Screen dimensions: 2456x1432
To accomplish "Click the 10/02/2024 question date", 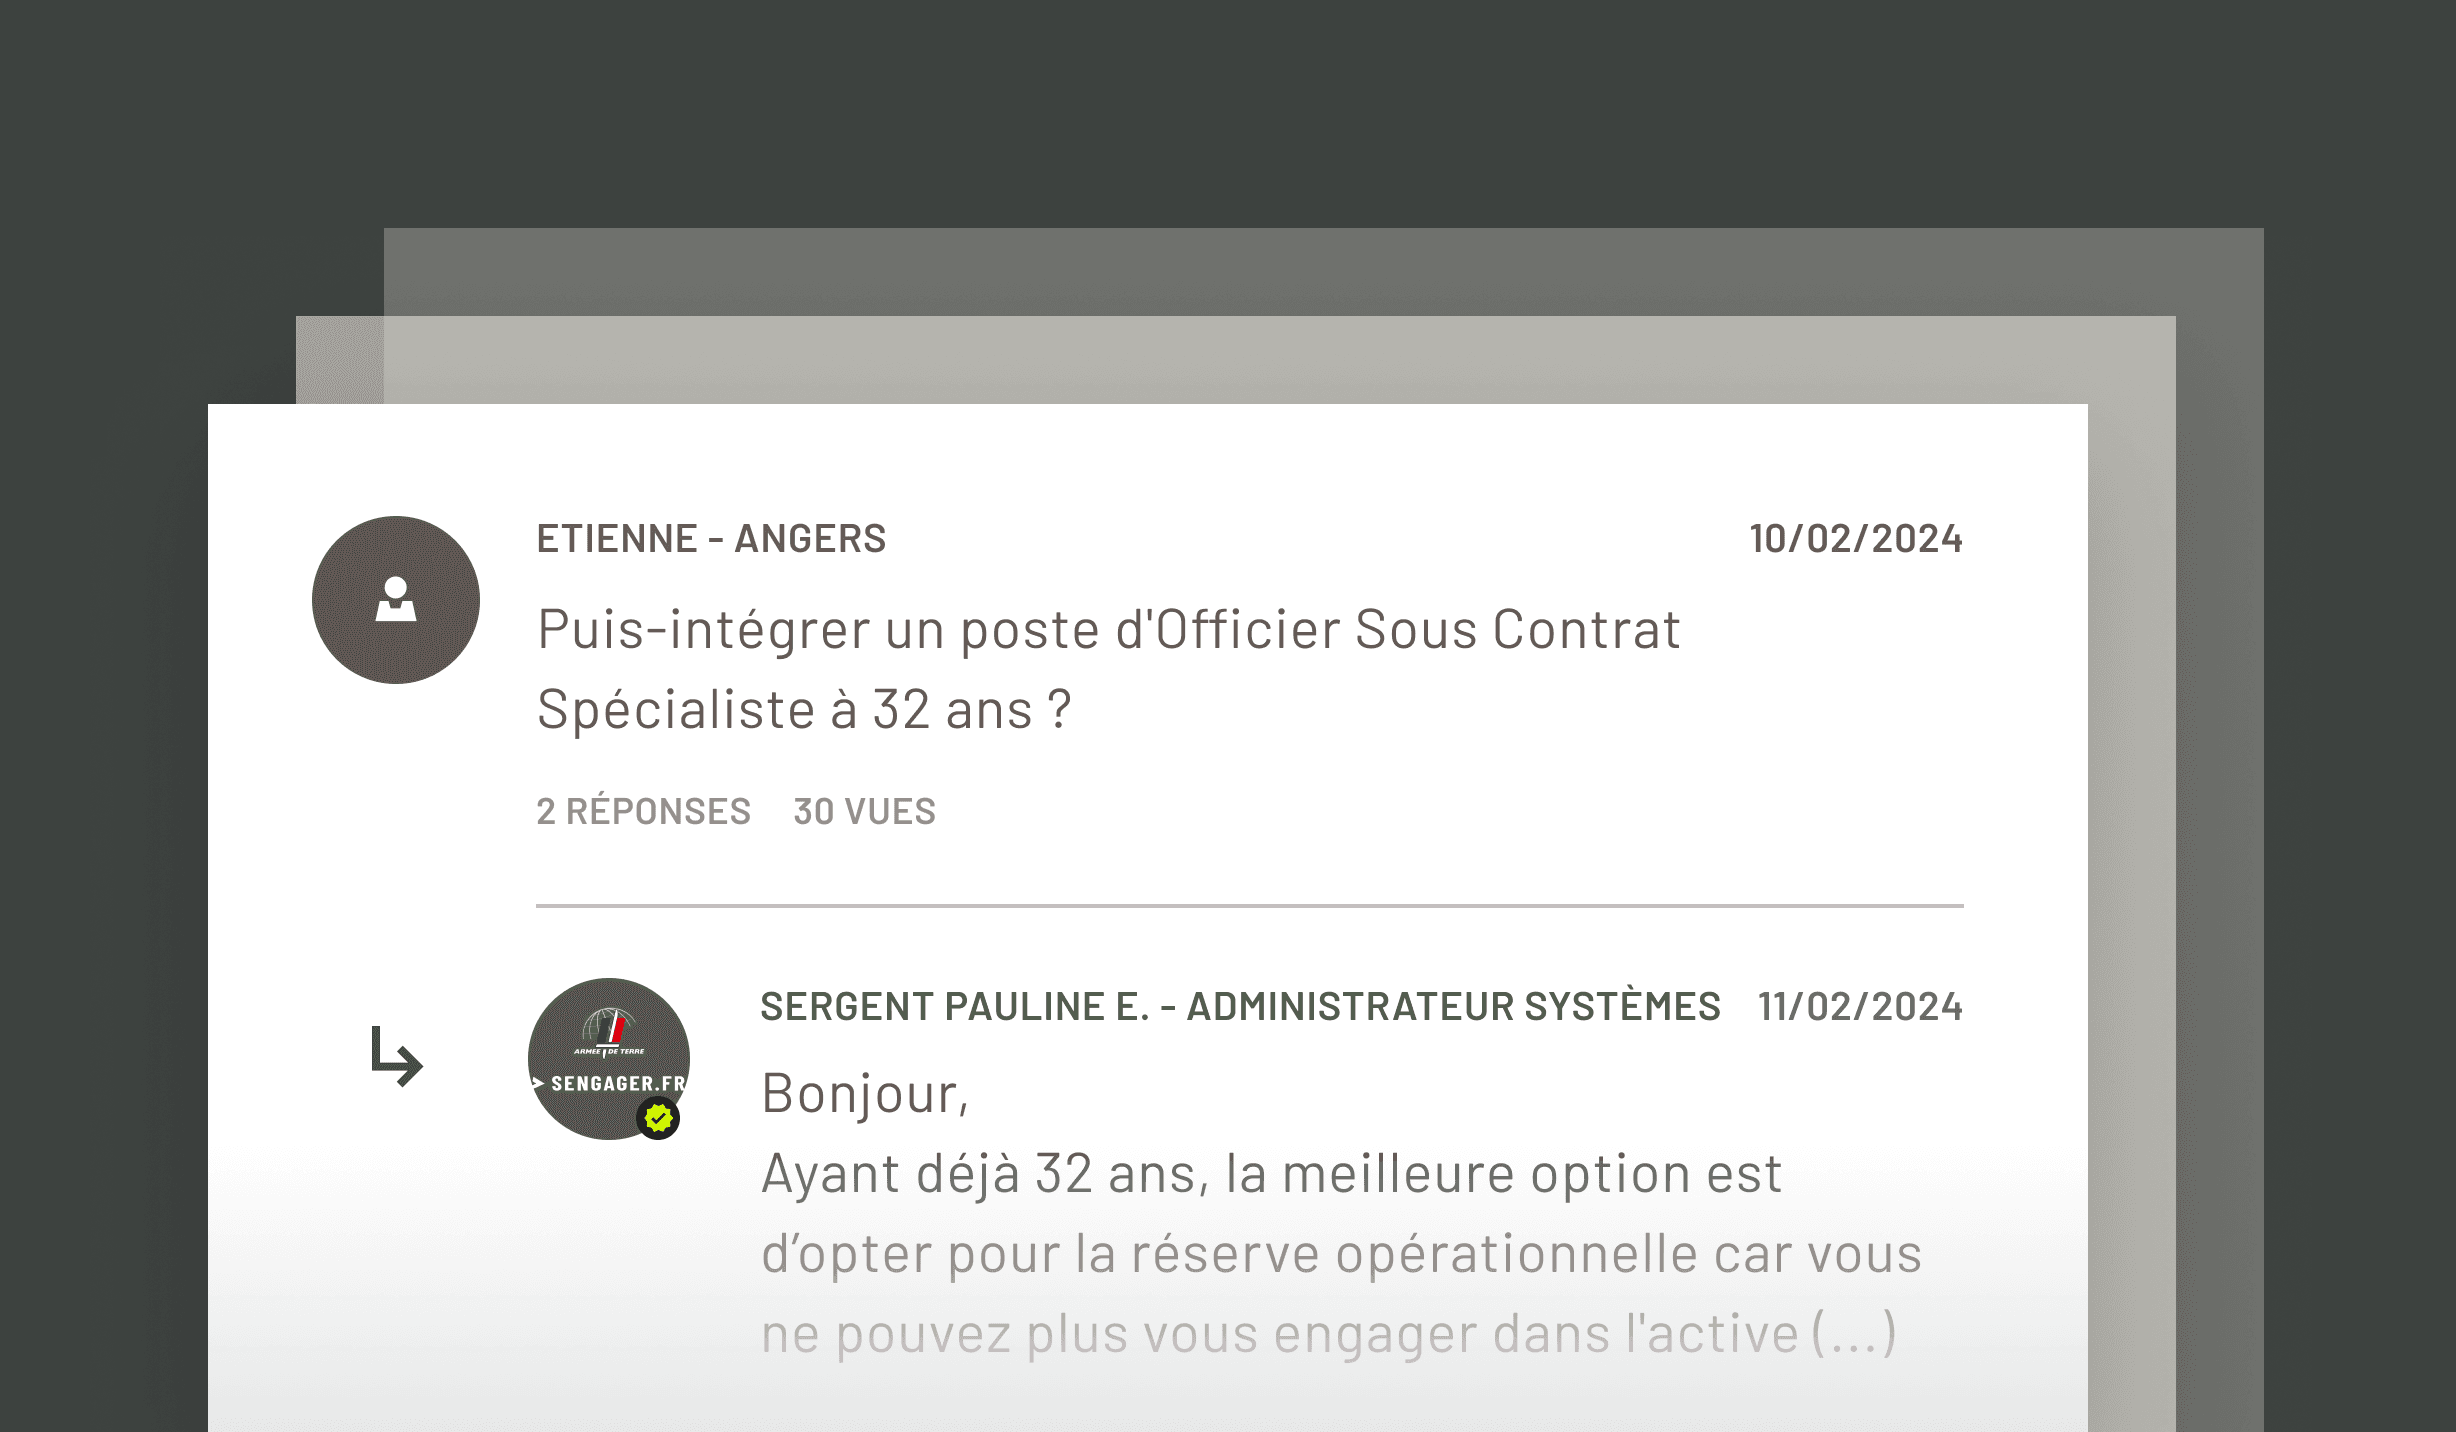I will 1856,539.
